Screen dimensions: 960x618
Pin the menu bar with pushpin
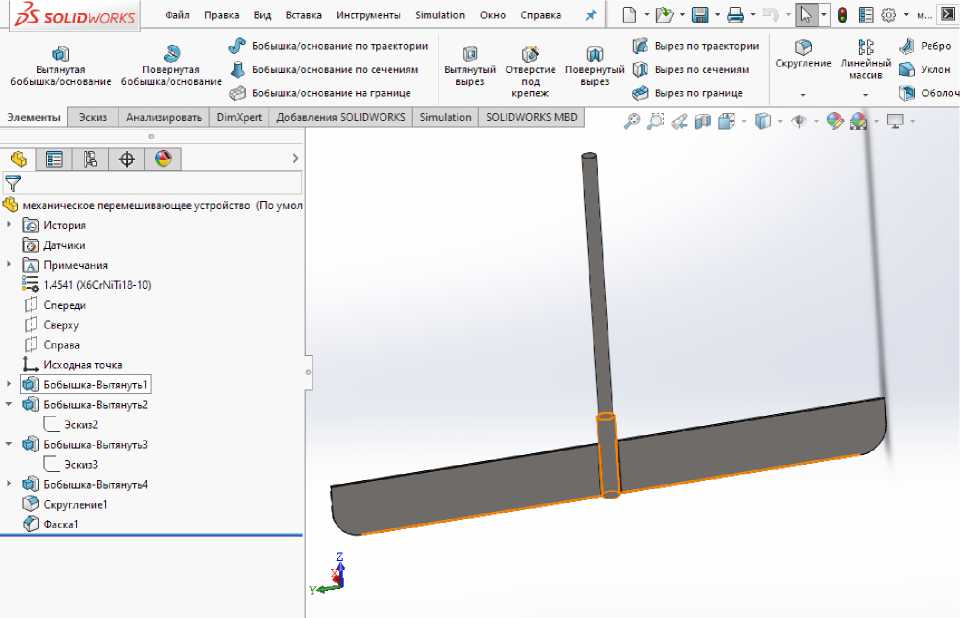click(x=590, y=15)
